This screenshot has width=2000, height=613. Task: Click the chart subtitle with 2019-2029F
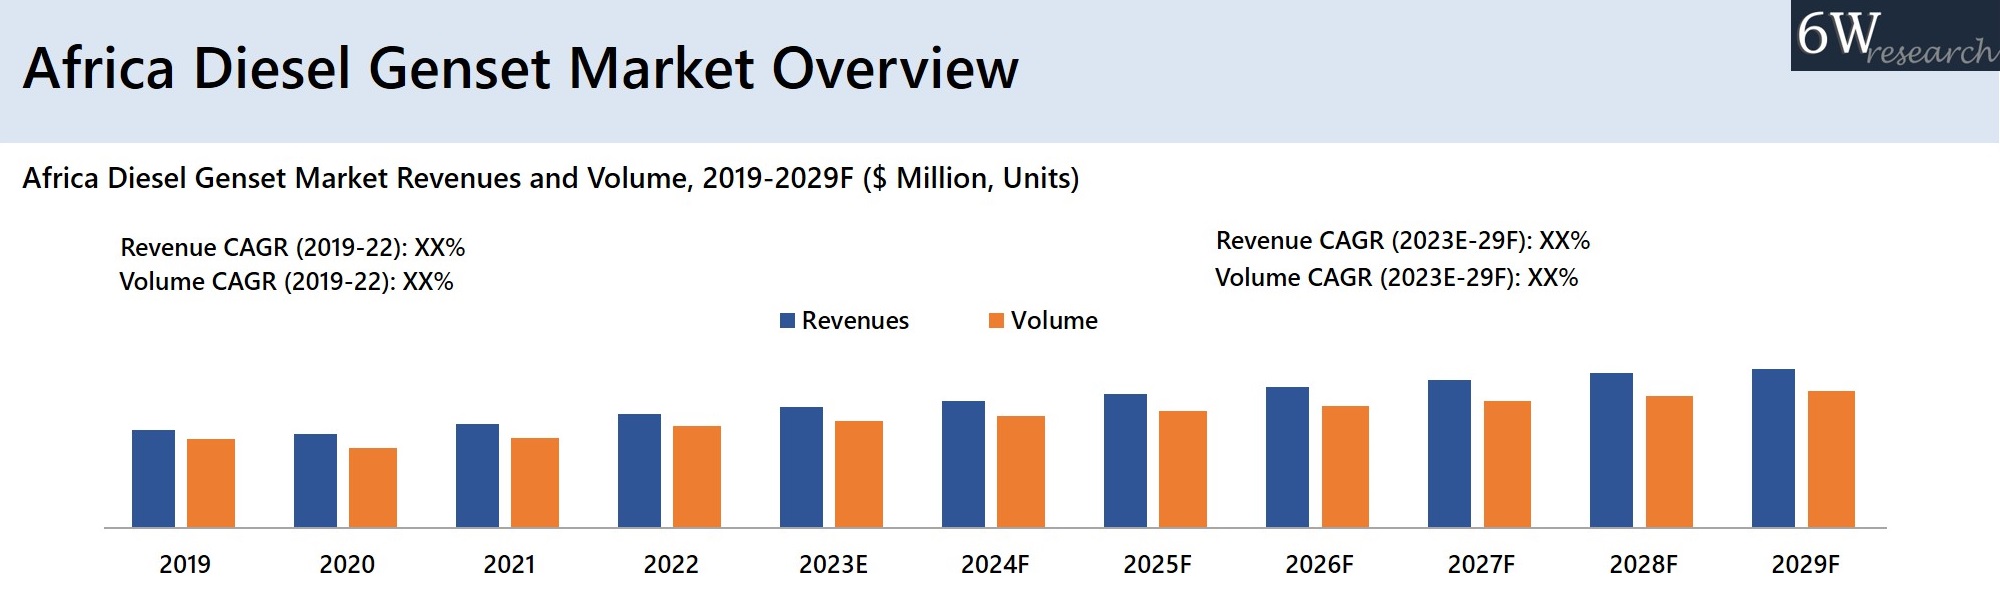[551, 178]
